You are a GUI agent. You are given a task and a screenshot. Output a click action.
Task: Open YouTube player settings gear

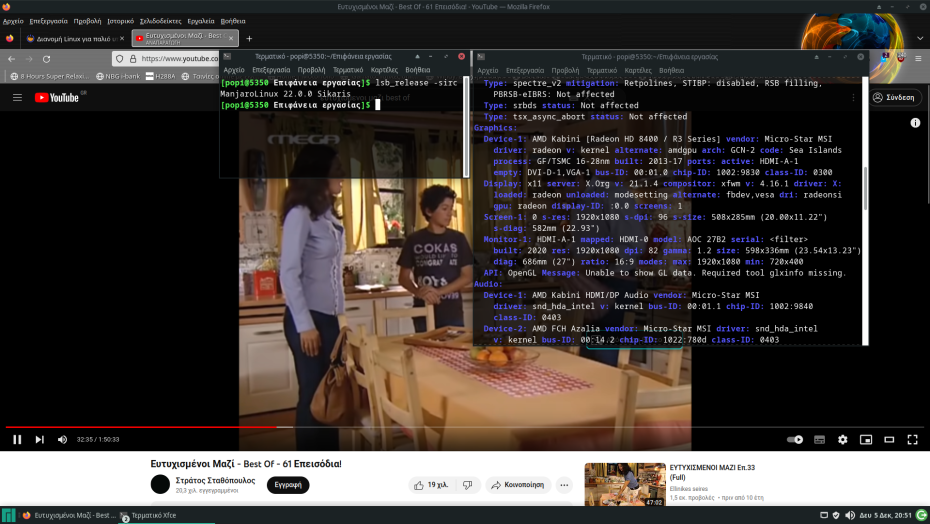842,439
